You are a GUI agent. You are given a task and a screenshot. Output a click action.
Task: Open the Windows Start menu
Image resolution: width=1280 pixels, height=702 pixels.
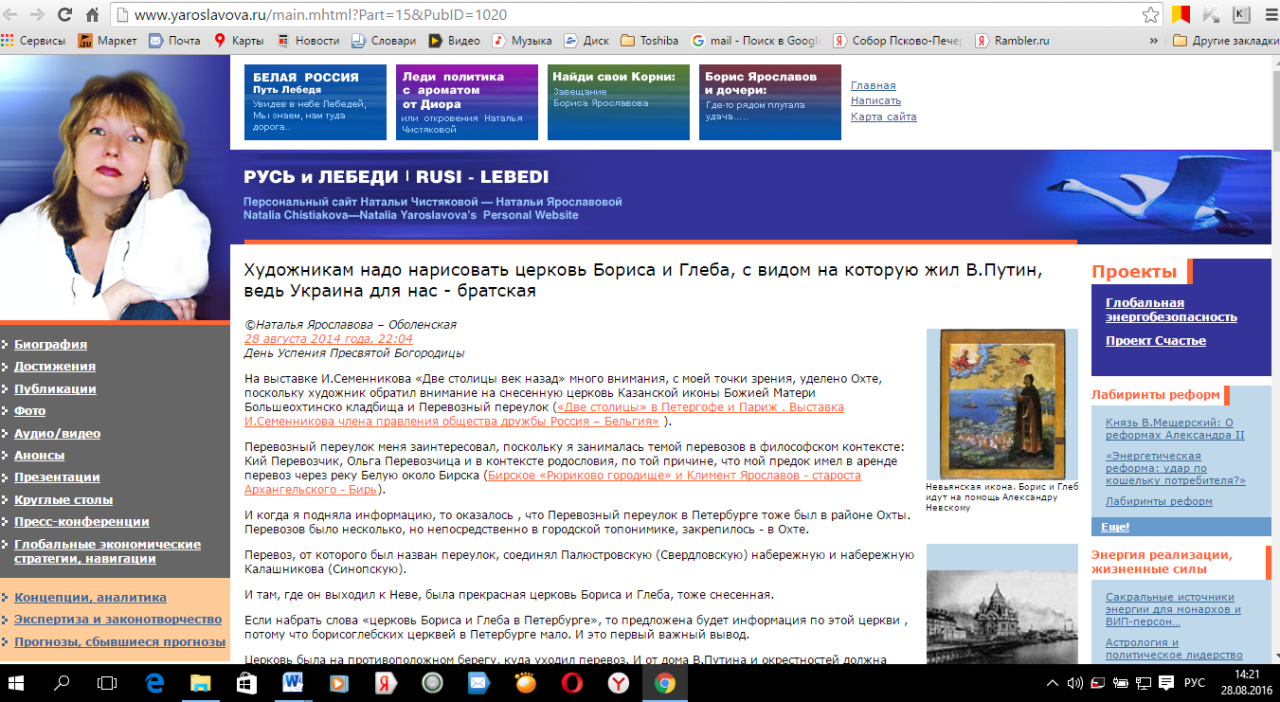click(16, 683)
